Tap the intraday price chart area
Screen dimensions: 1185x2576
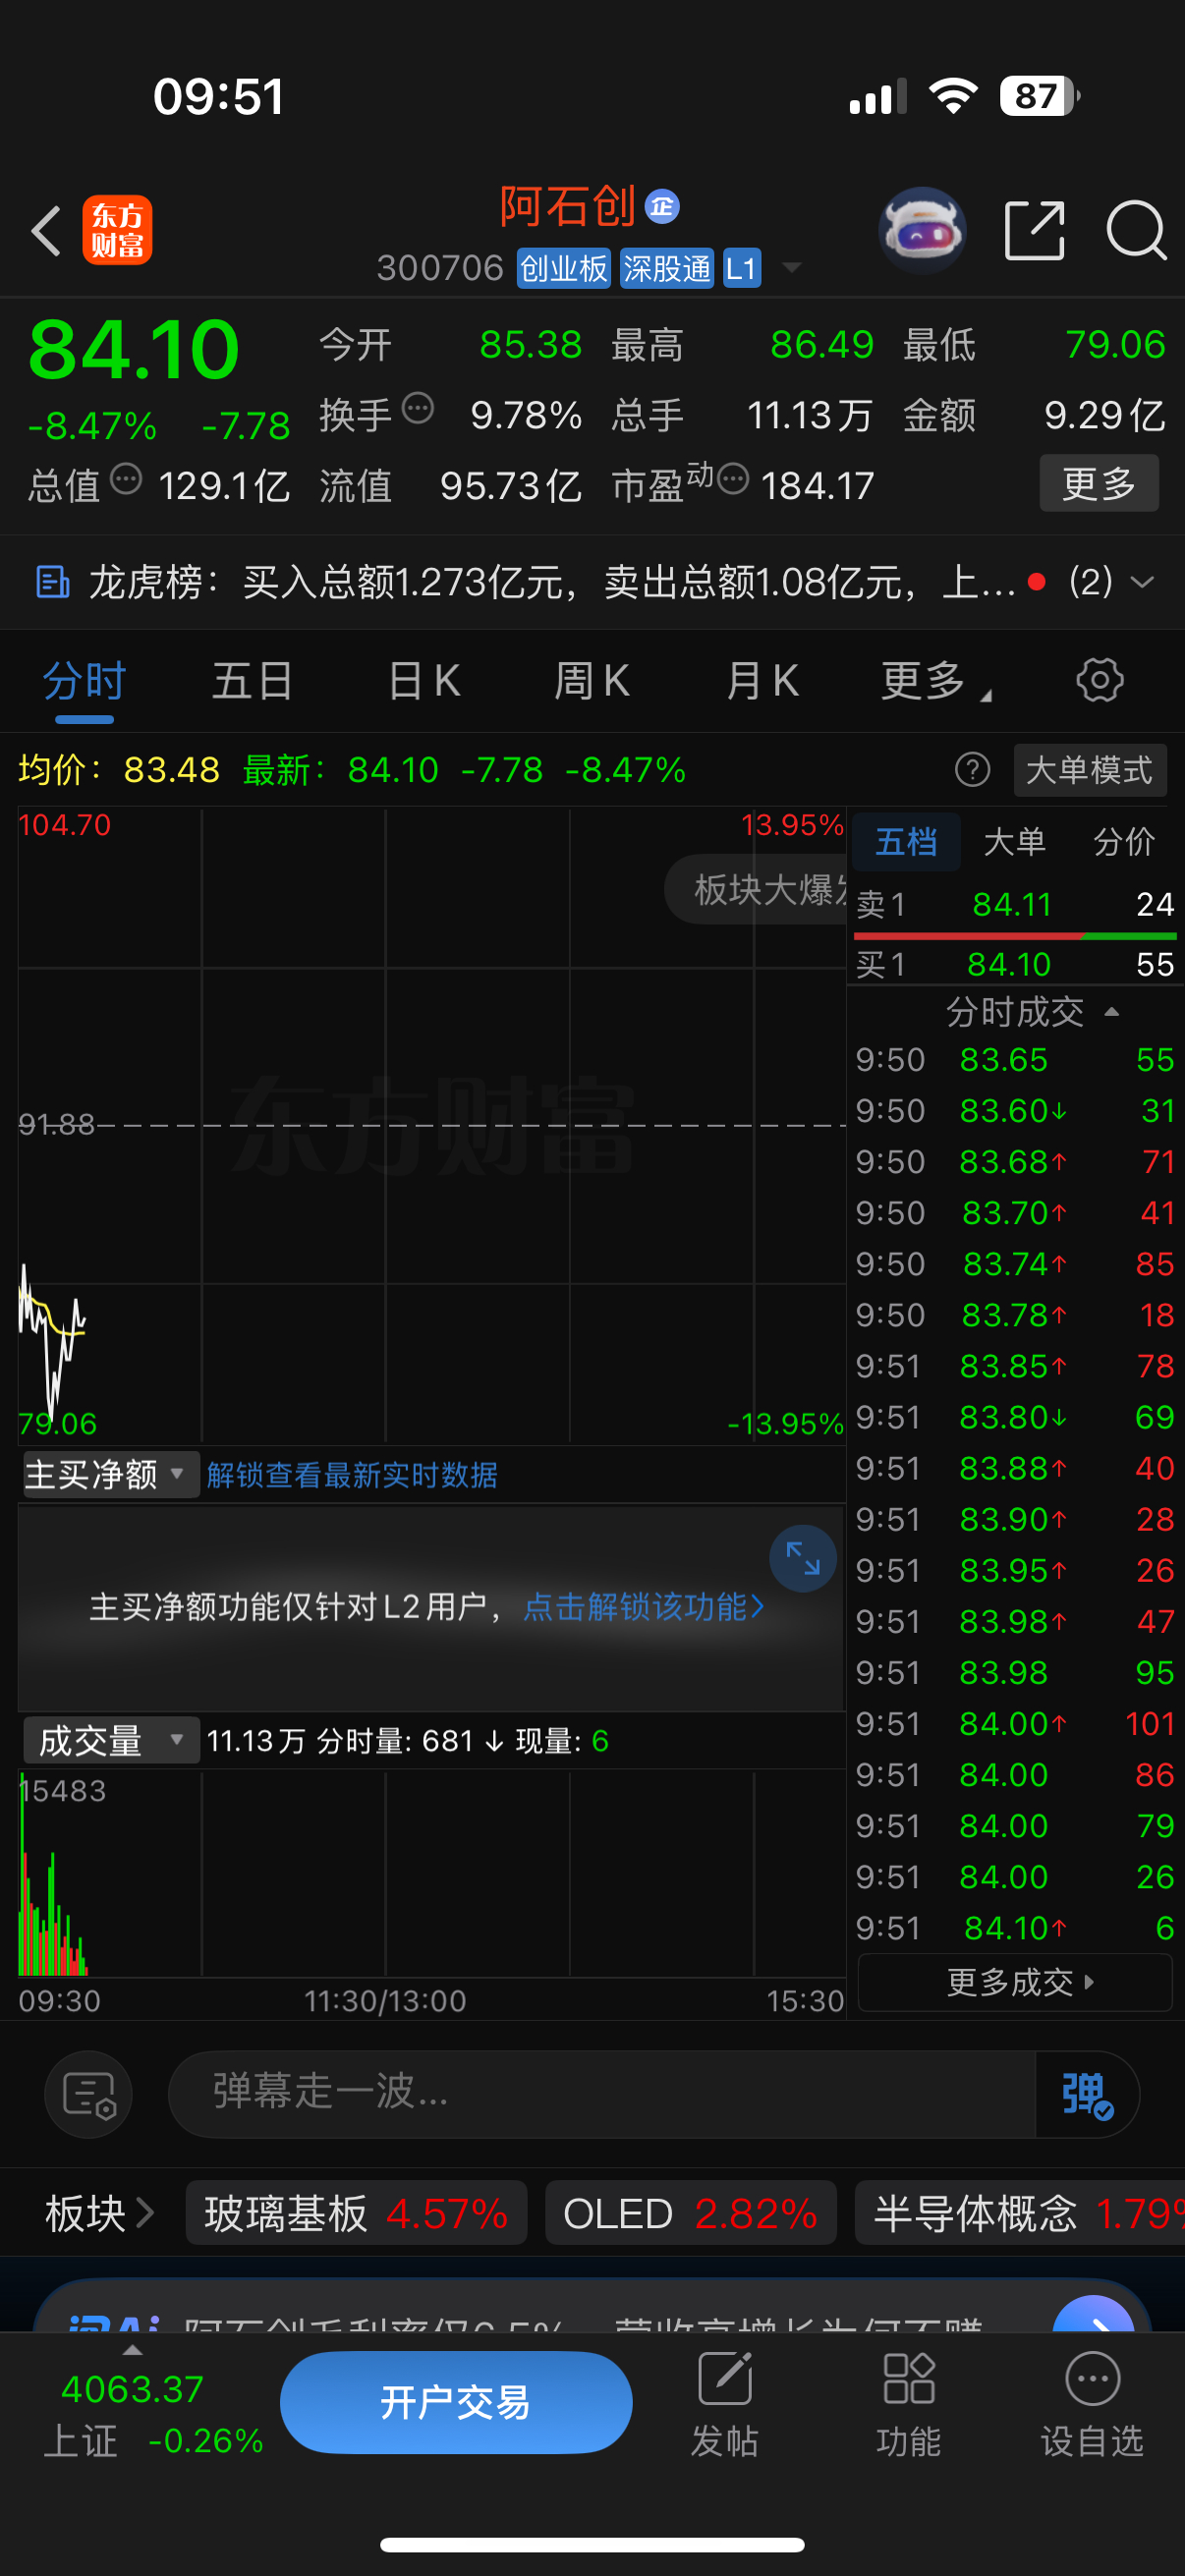point(432,1125)
